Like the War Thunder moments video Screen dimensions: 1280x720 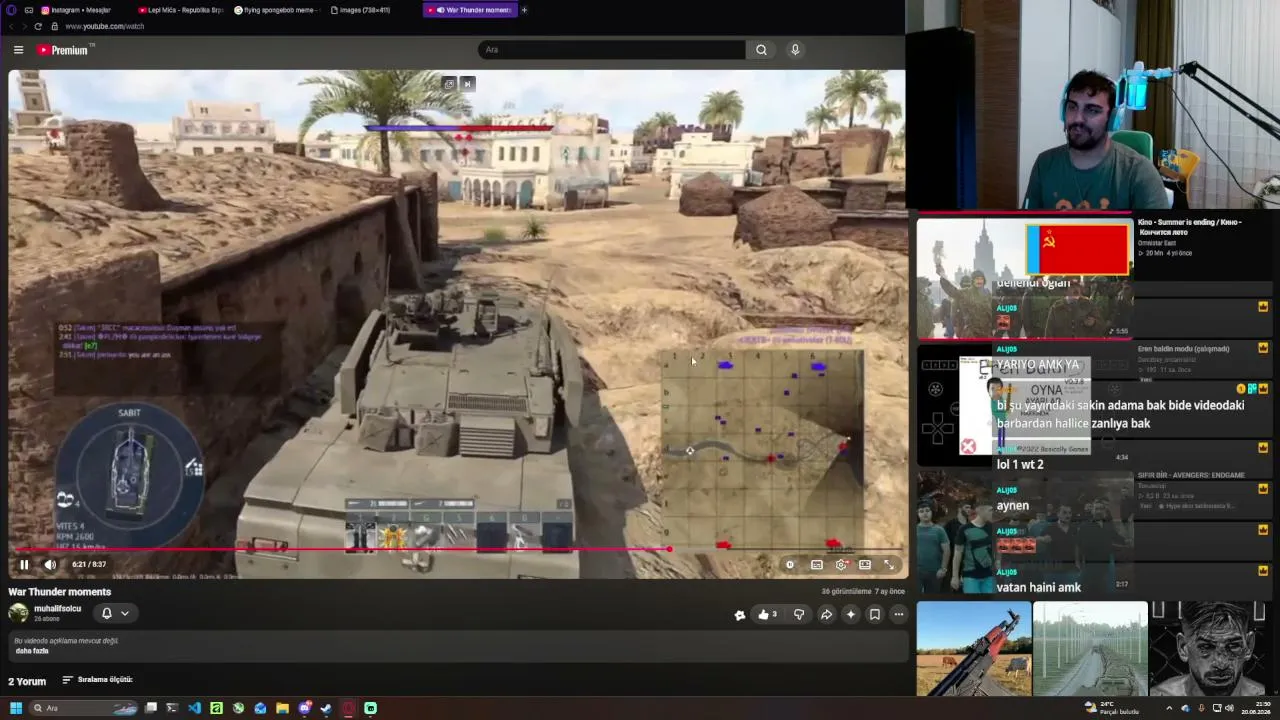[767, 614]
